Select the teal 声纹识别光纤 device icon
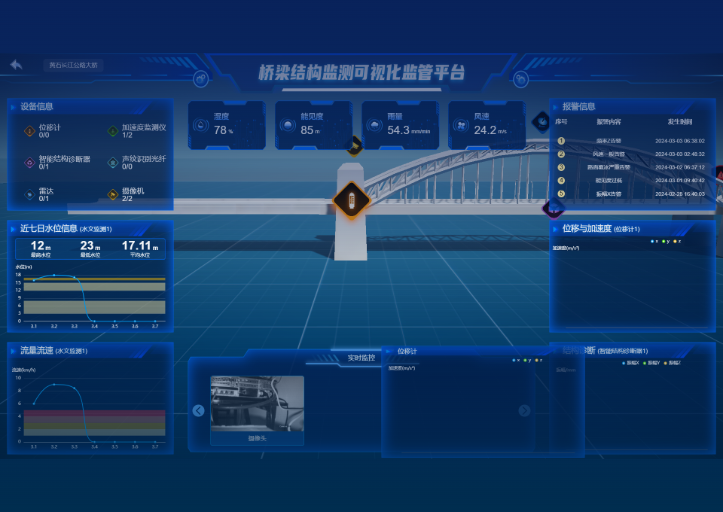 click(x=113, y=162)
